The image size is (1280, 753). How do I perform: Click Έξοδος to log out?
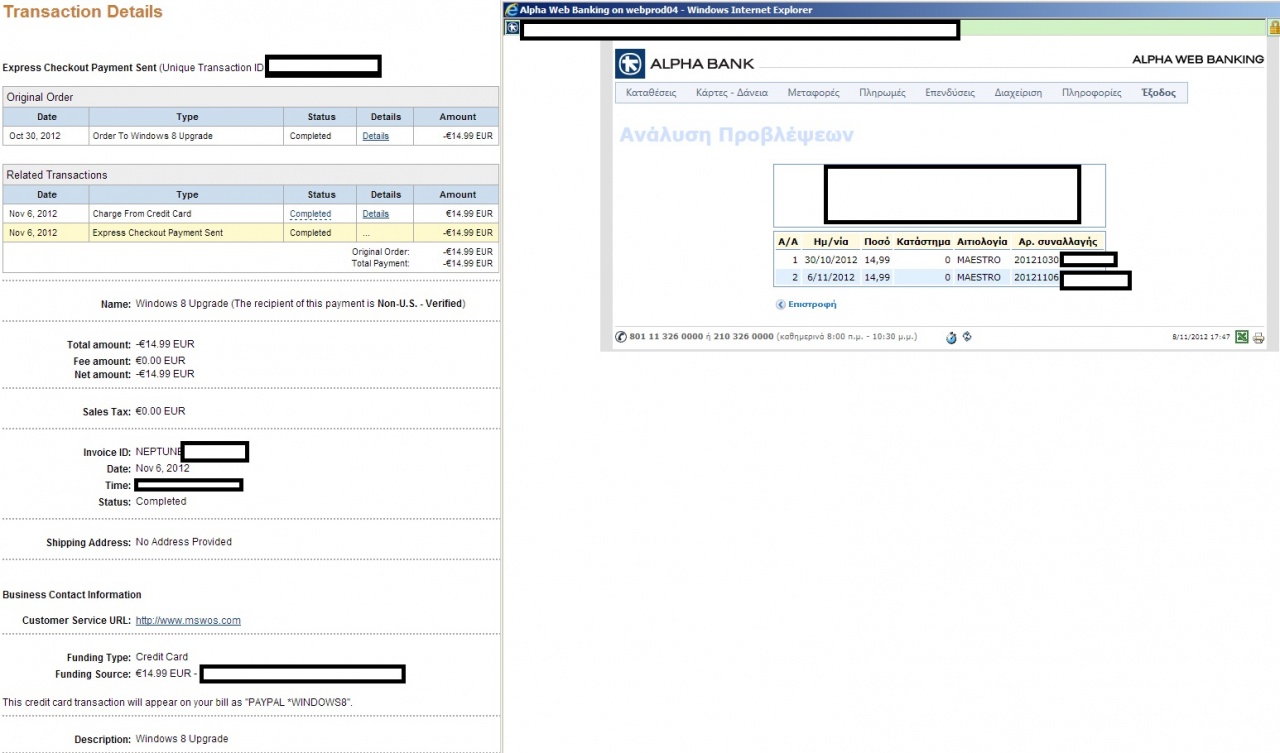(1158, 93)
